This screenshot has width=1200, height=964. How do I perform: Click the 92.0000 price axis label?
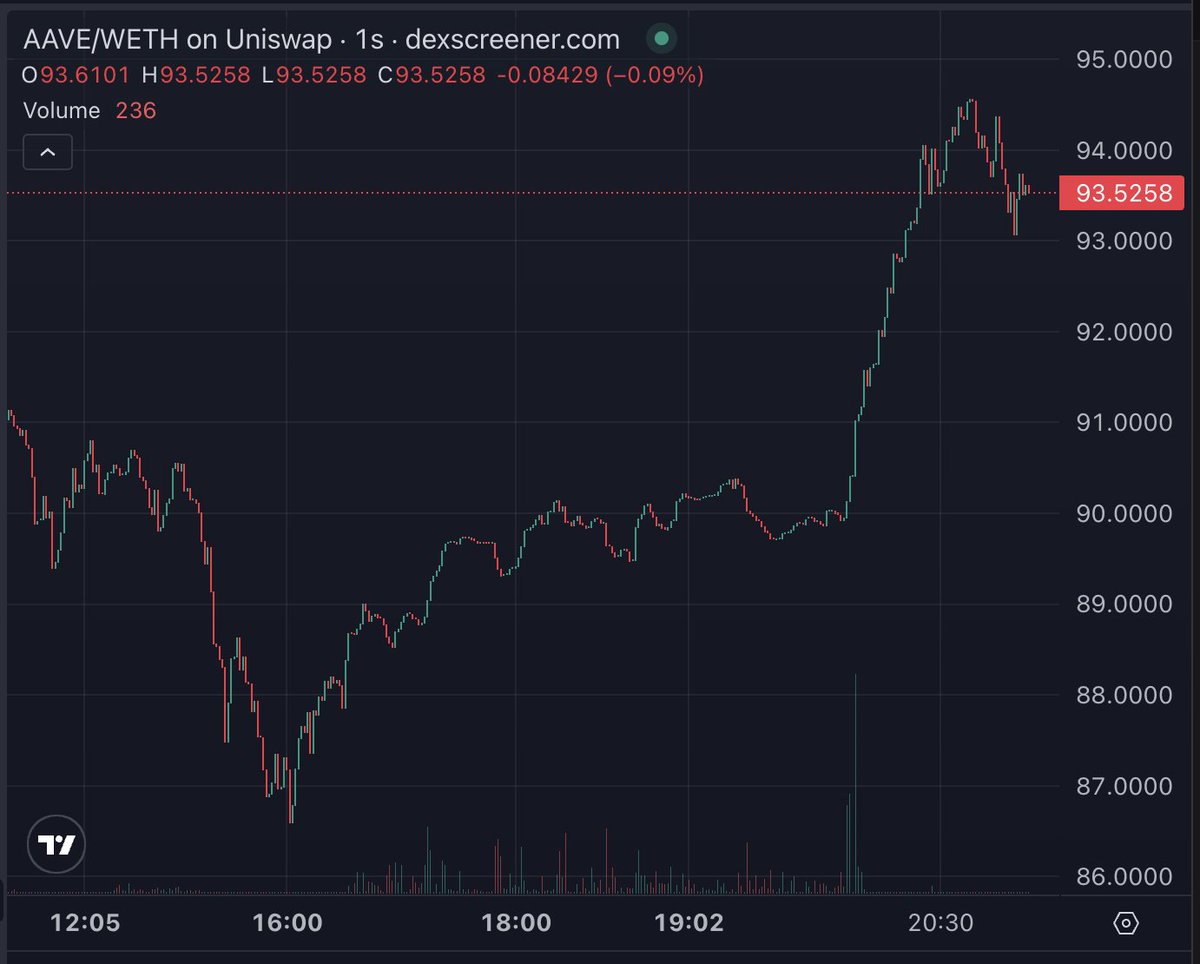[x=1121, y=332]
